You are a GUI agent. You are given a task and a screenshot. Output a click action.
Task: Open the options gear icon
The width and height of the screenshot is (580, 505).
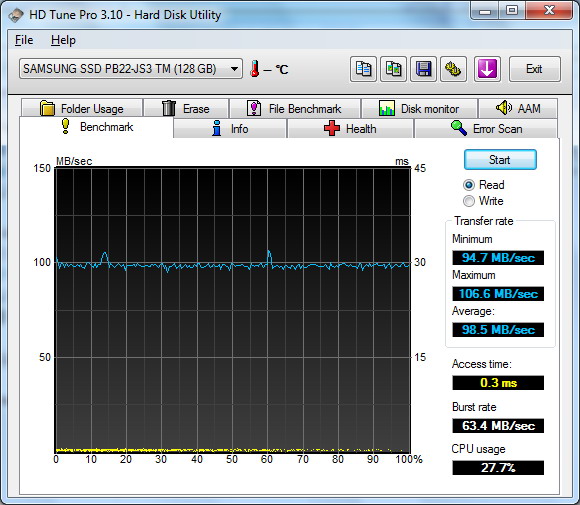pos(453,69)
